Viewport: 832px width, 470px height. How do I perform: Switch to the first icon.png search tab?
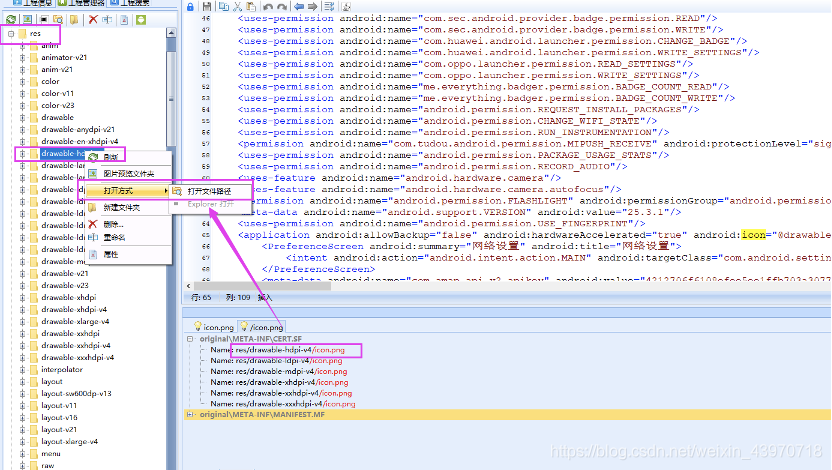[214, 327]
